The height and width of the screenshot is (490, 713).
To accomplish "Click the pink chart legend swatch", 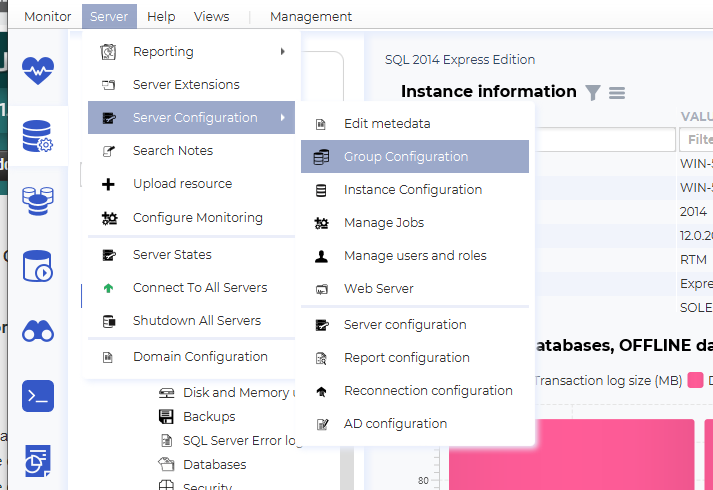I will (695, 381).
